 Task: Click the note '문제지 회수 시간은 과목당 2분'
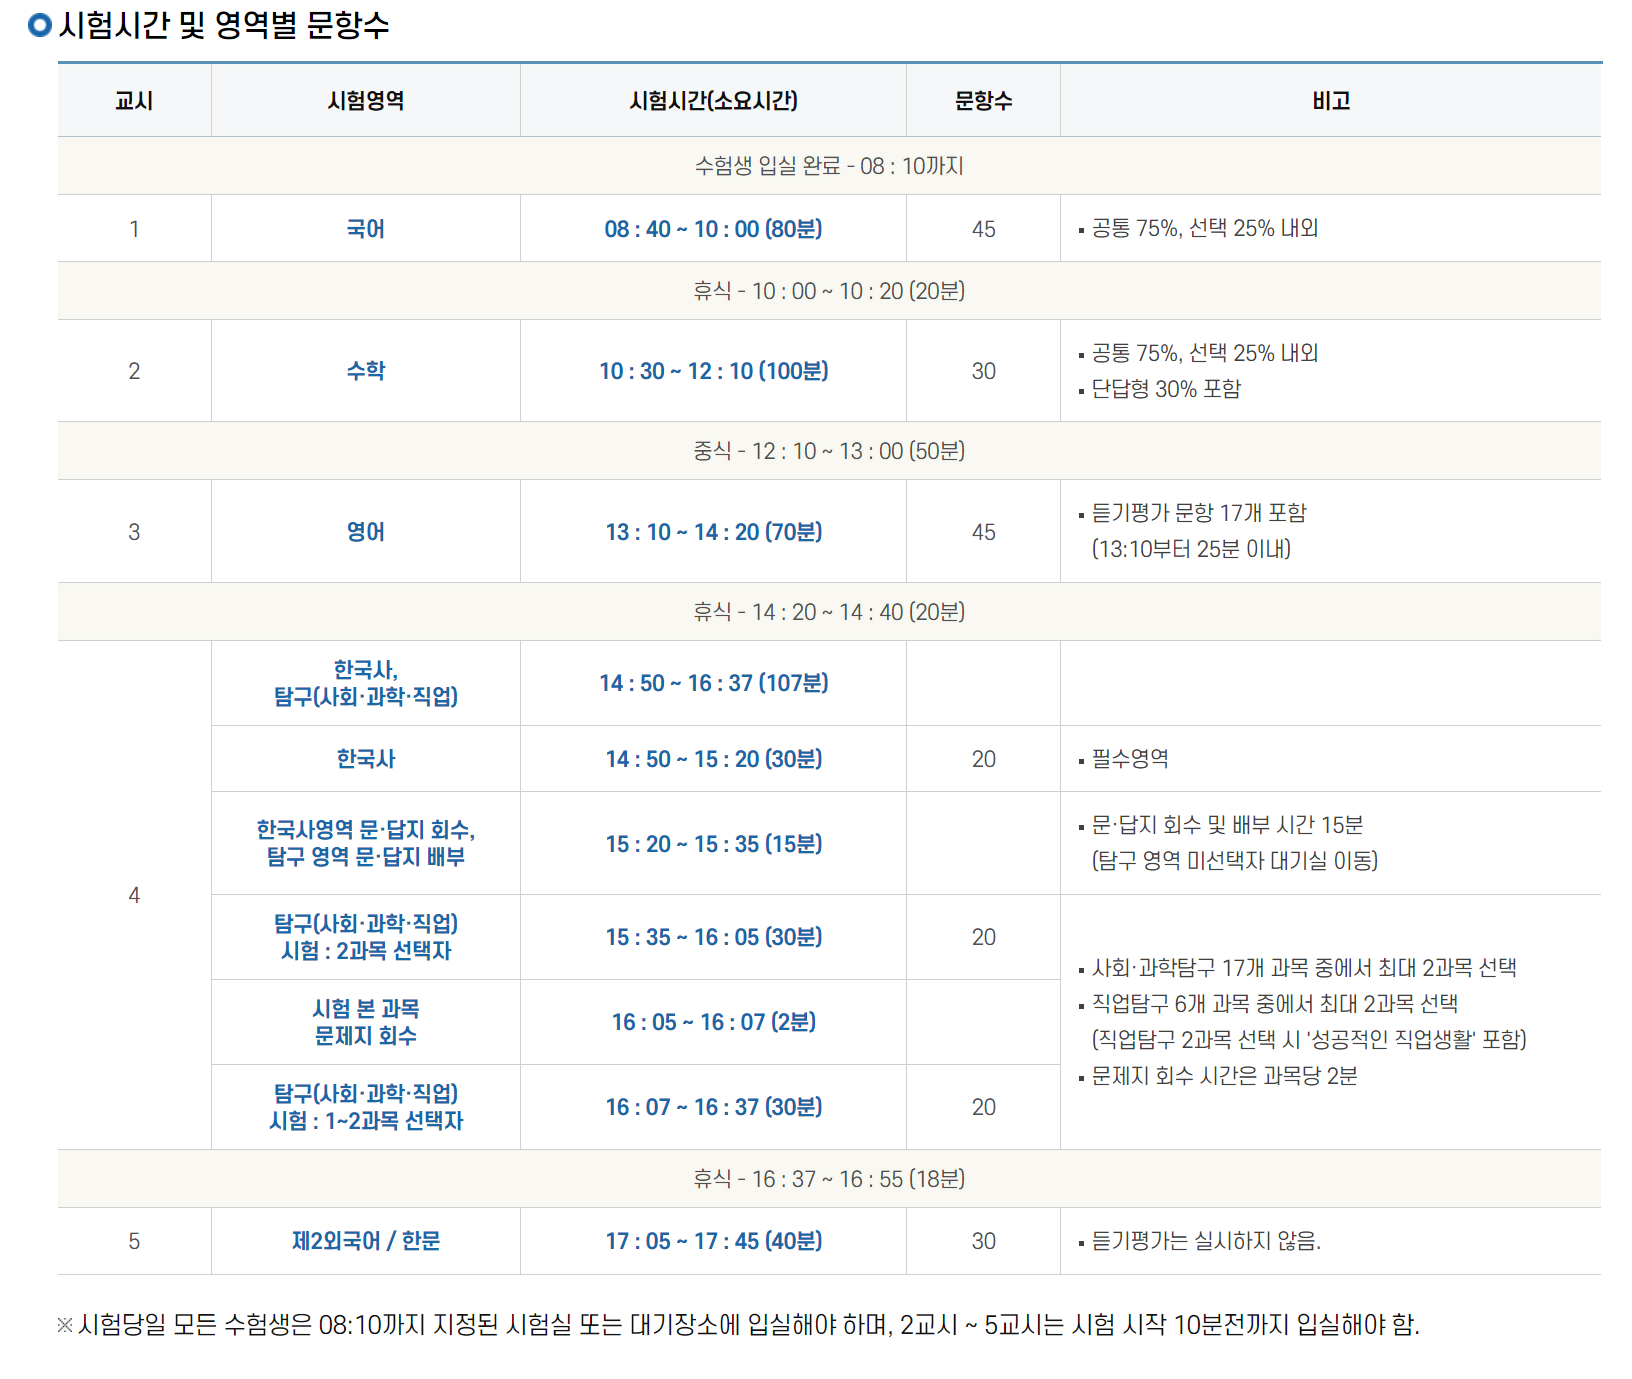tap(1224, 1076)
